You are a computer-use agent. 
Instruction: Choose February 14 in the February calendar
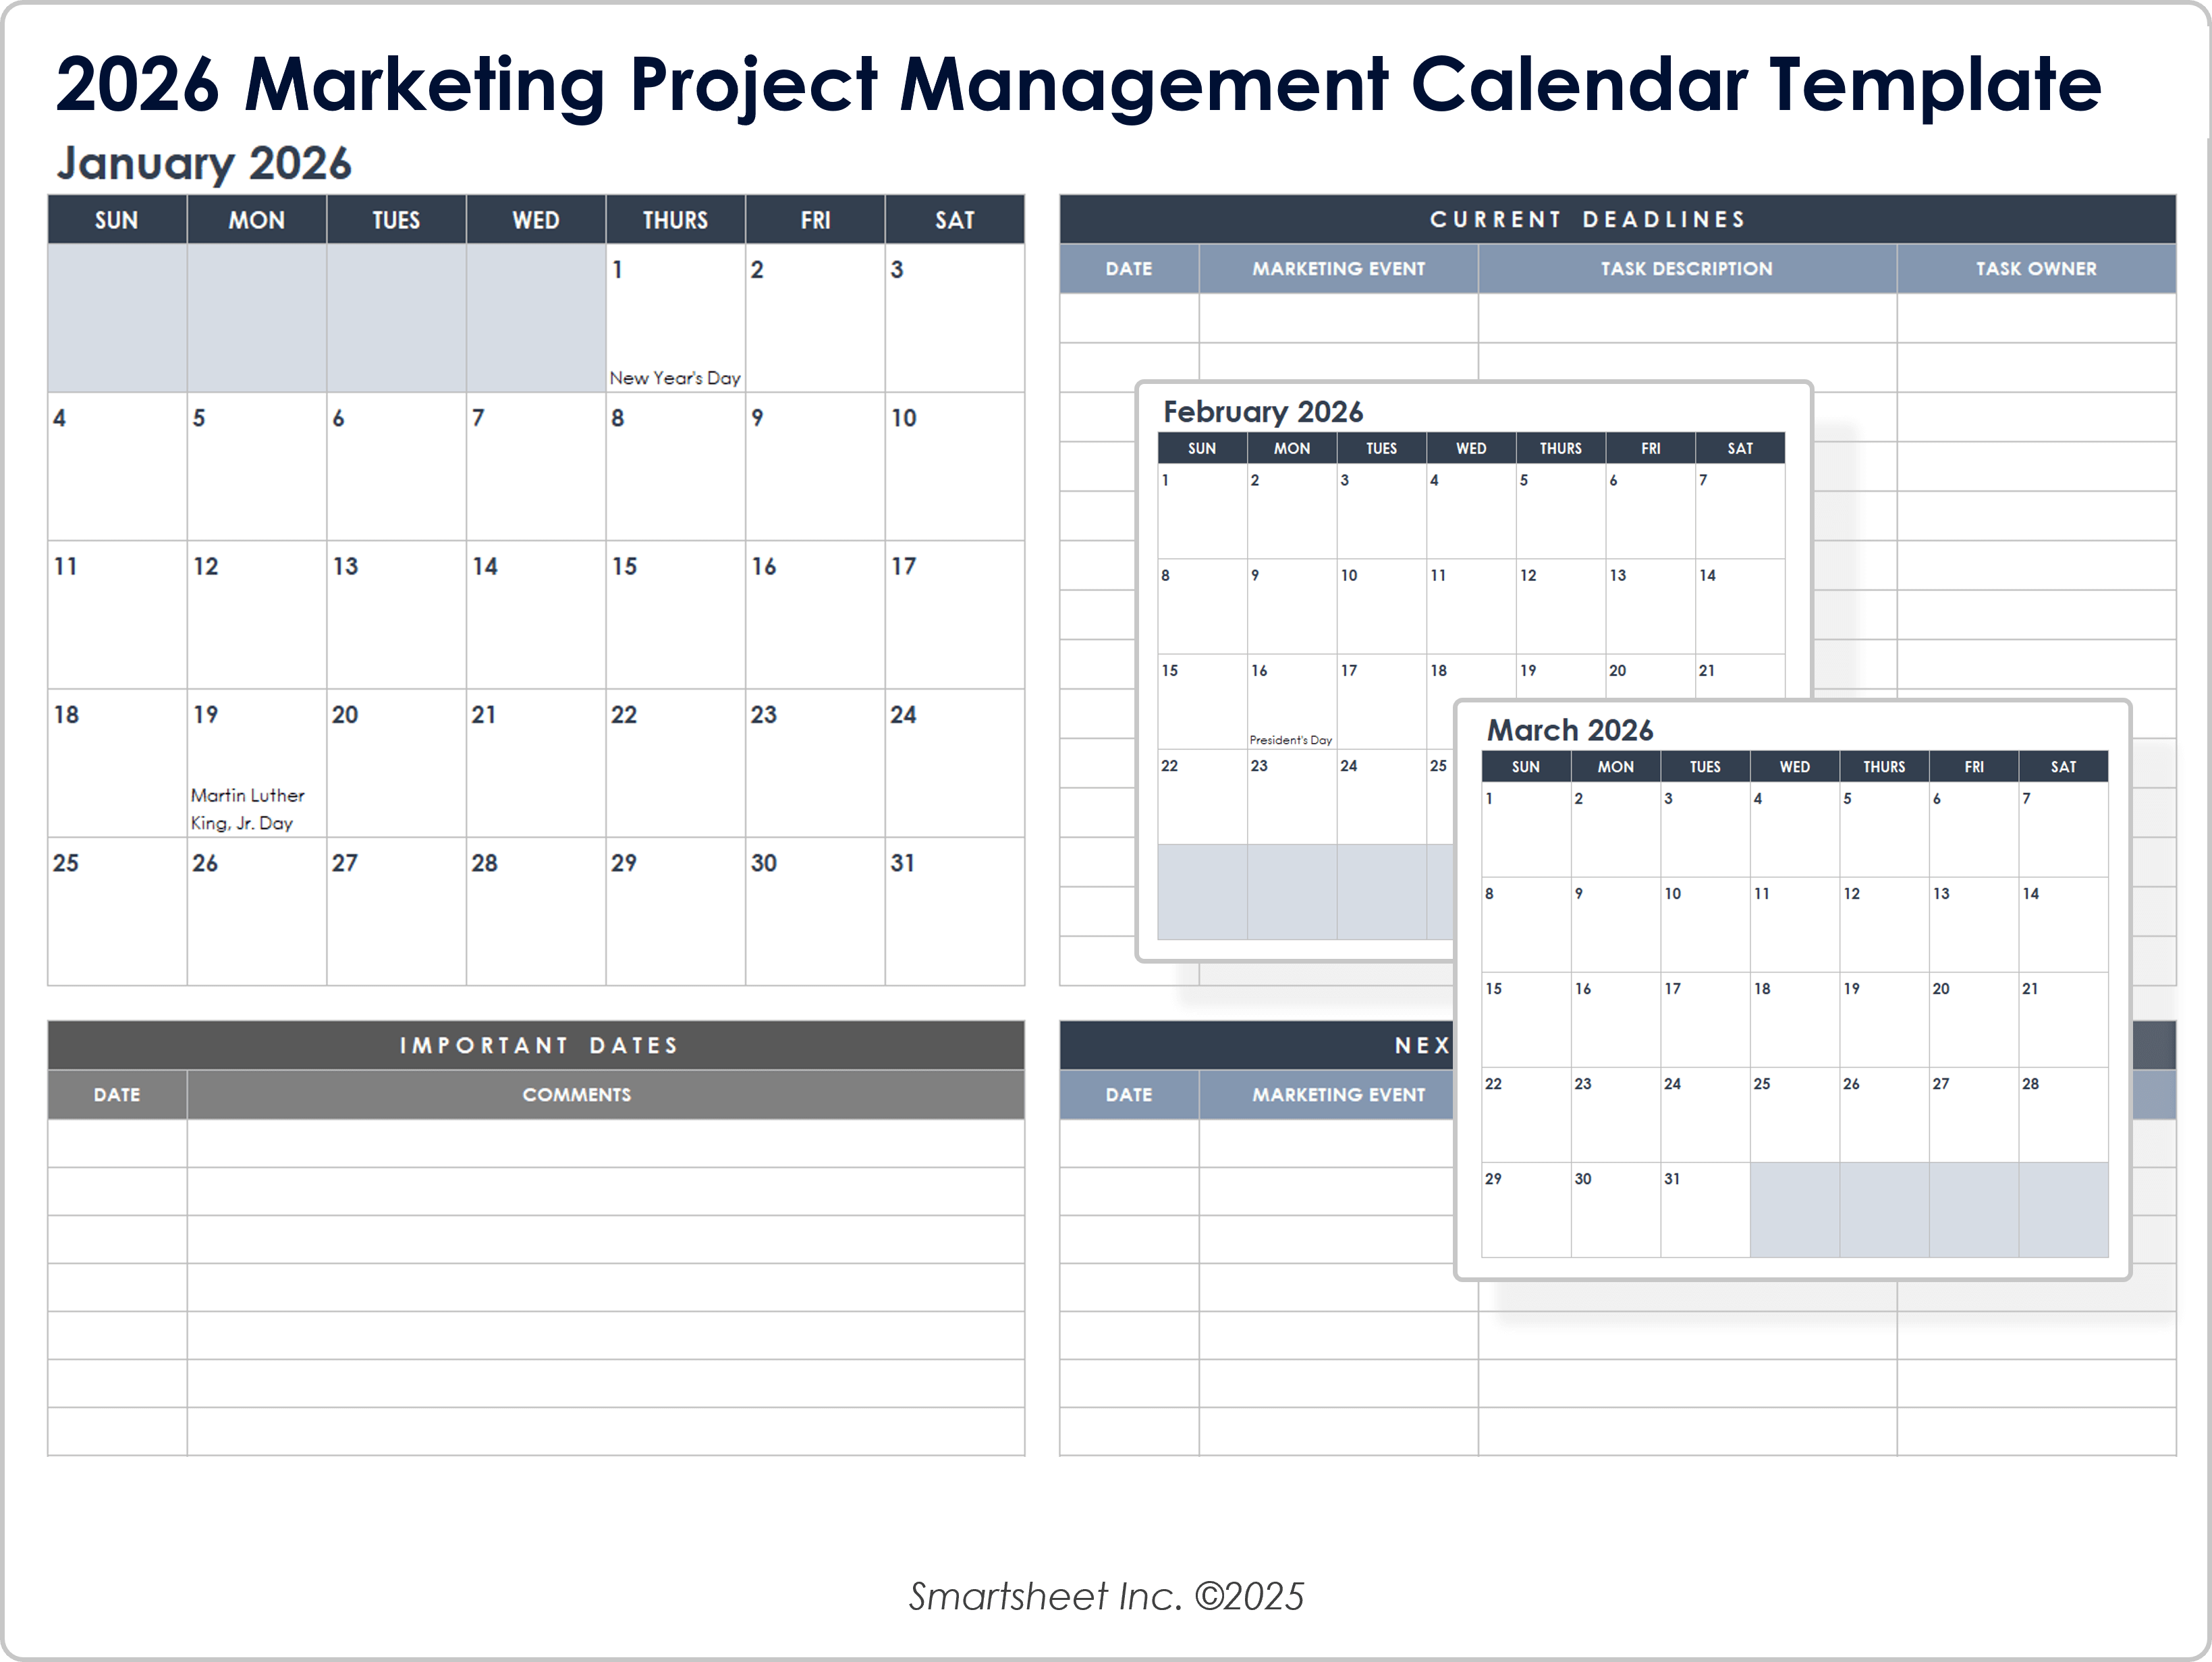[x=1739, y=606]
